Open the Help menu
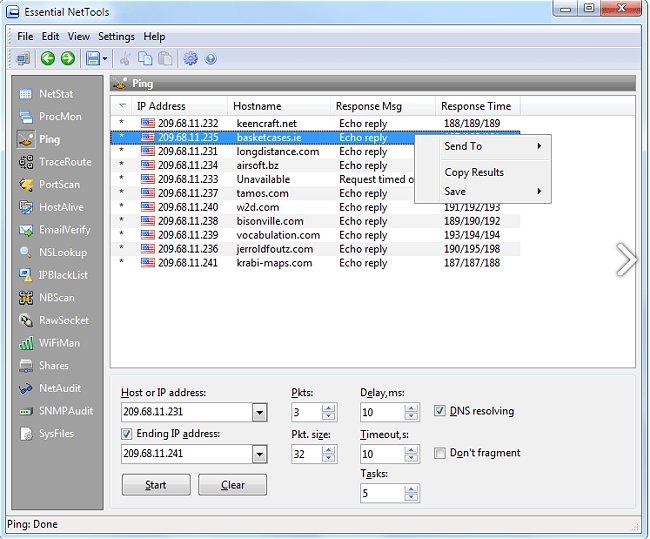Image resolution: width=650 pixels, height=539 pixels. 154,36
